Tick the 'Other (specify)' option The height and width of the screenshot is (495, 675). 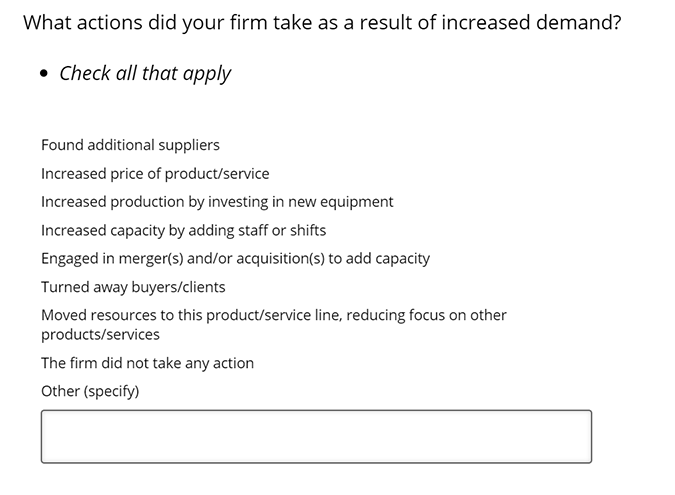tap(90, 391)
